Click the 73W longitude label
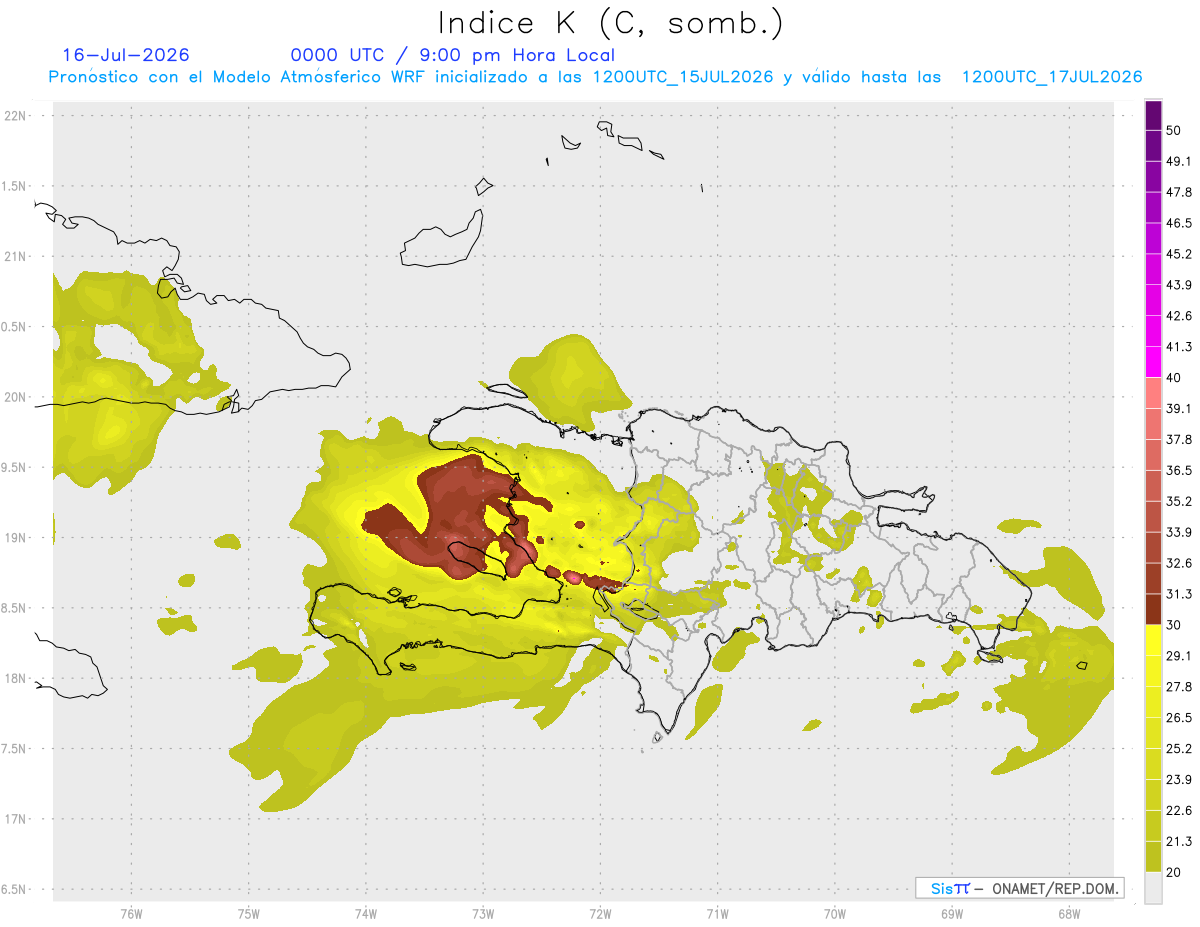Image resolution: width=1200 pixels, height=927 pixels. (483, 913)
